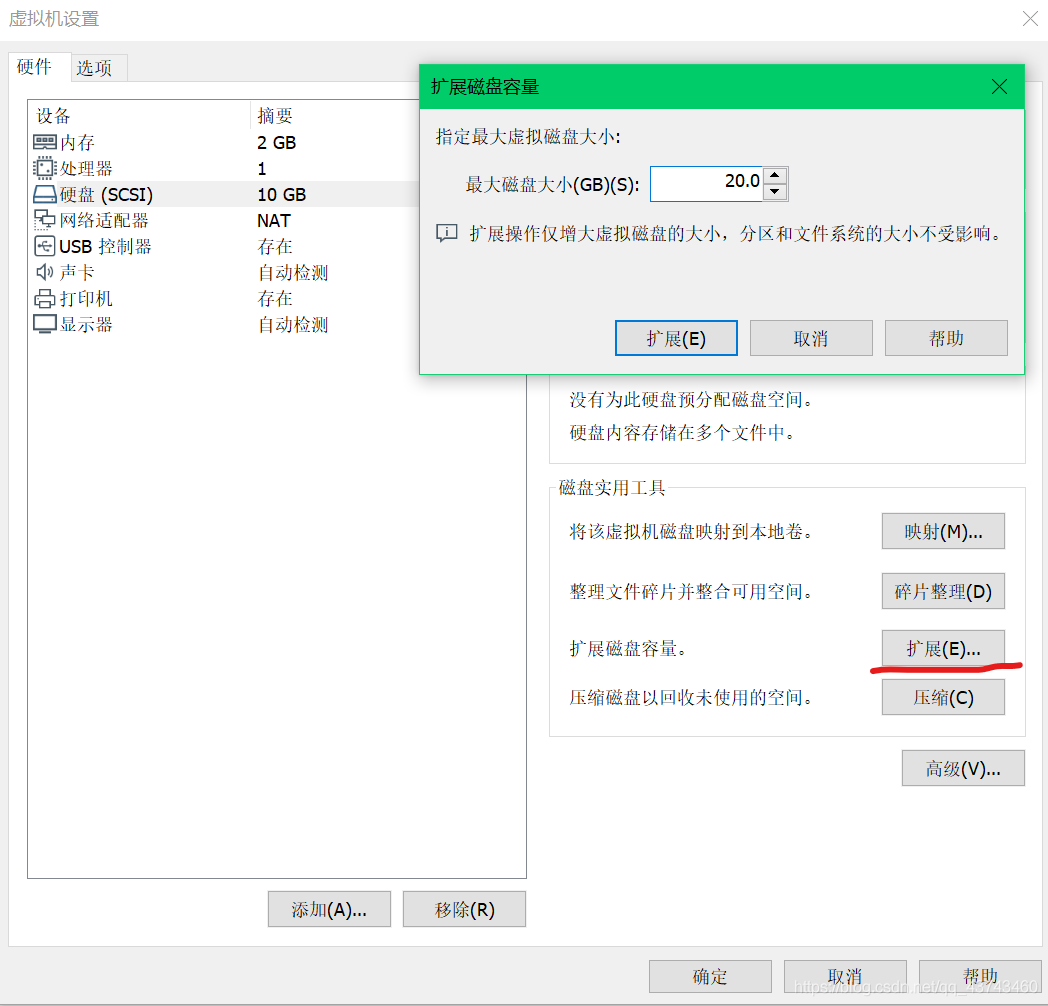Select the USB 控制器 icon
Image resolution: width=1048 pixels, height=1006 pixels.
[x=44, y=246]
